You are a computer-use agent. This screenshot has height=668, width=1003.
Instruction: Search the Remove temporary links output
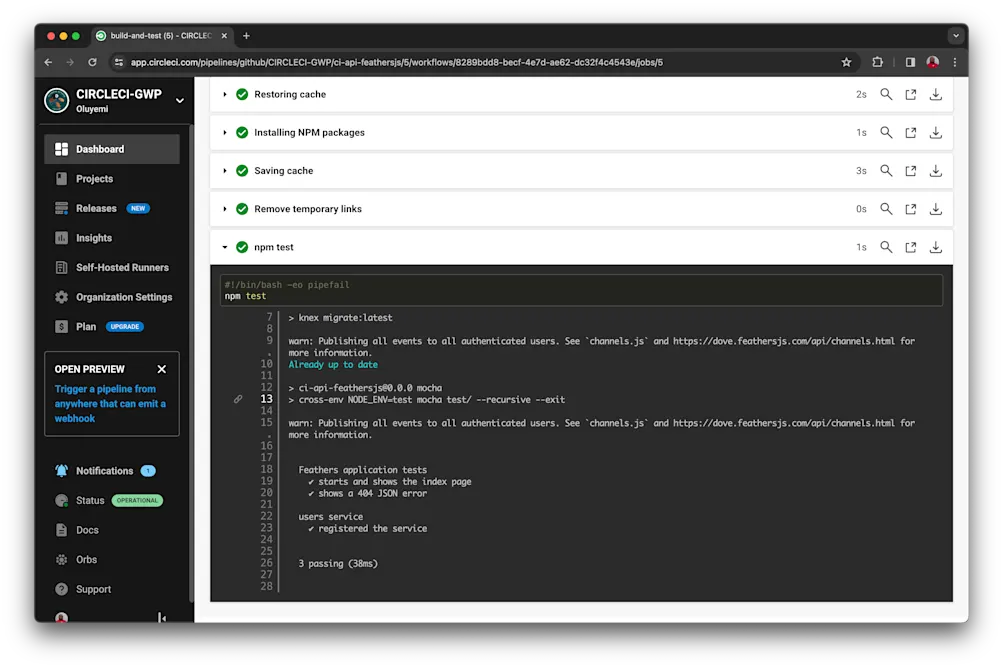(x=886, y=209)
